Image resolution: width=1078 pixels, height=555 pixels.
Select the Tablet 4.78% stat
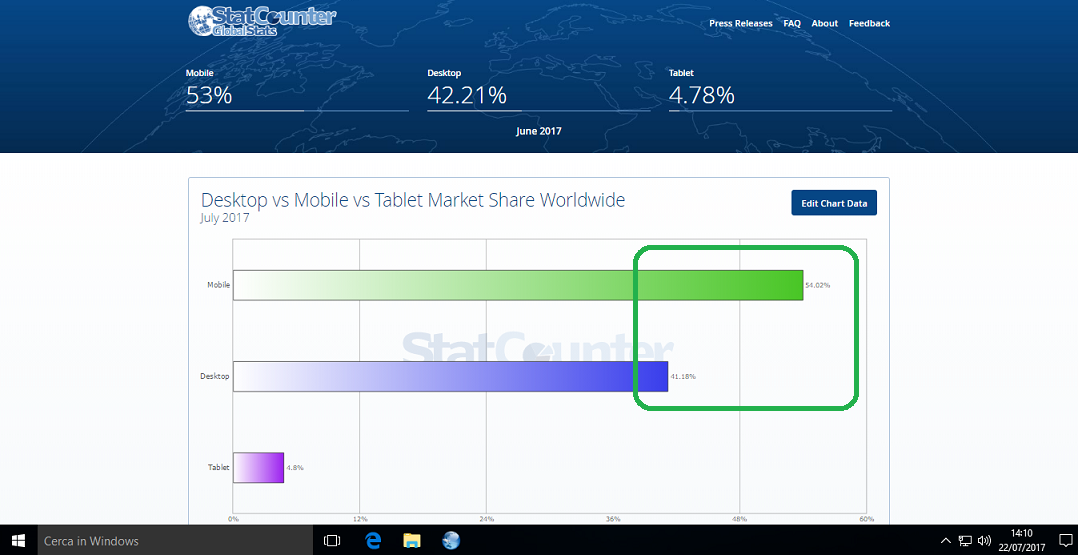(780, 89)
